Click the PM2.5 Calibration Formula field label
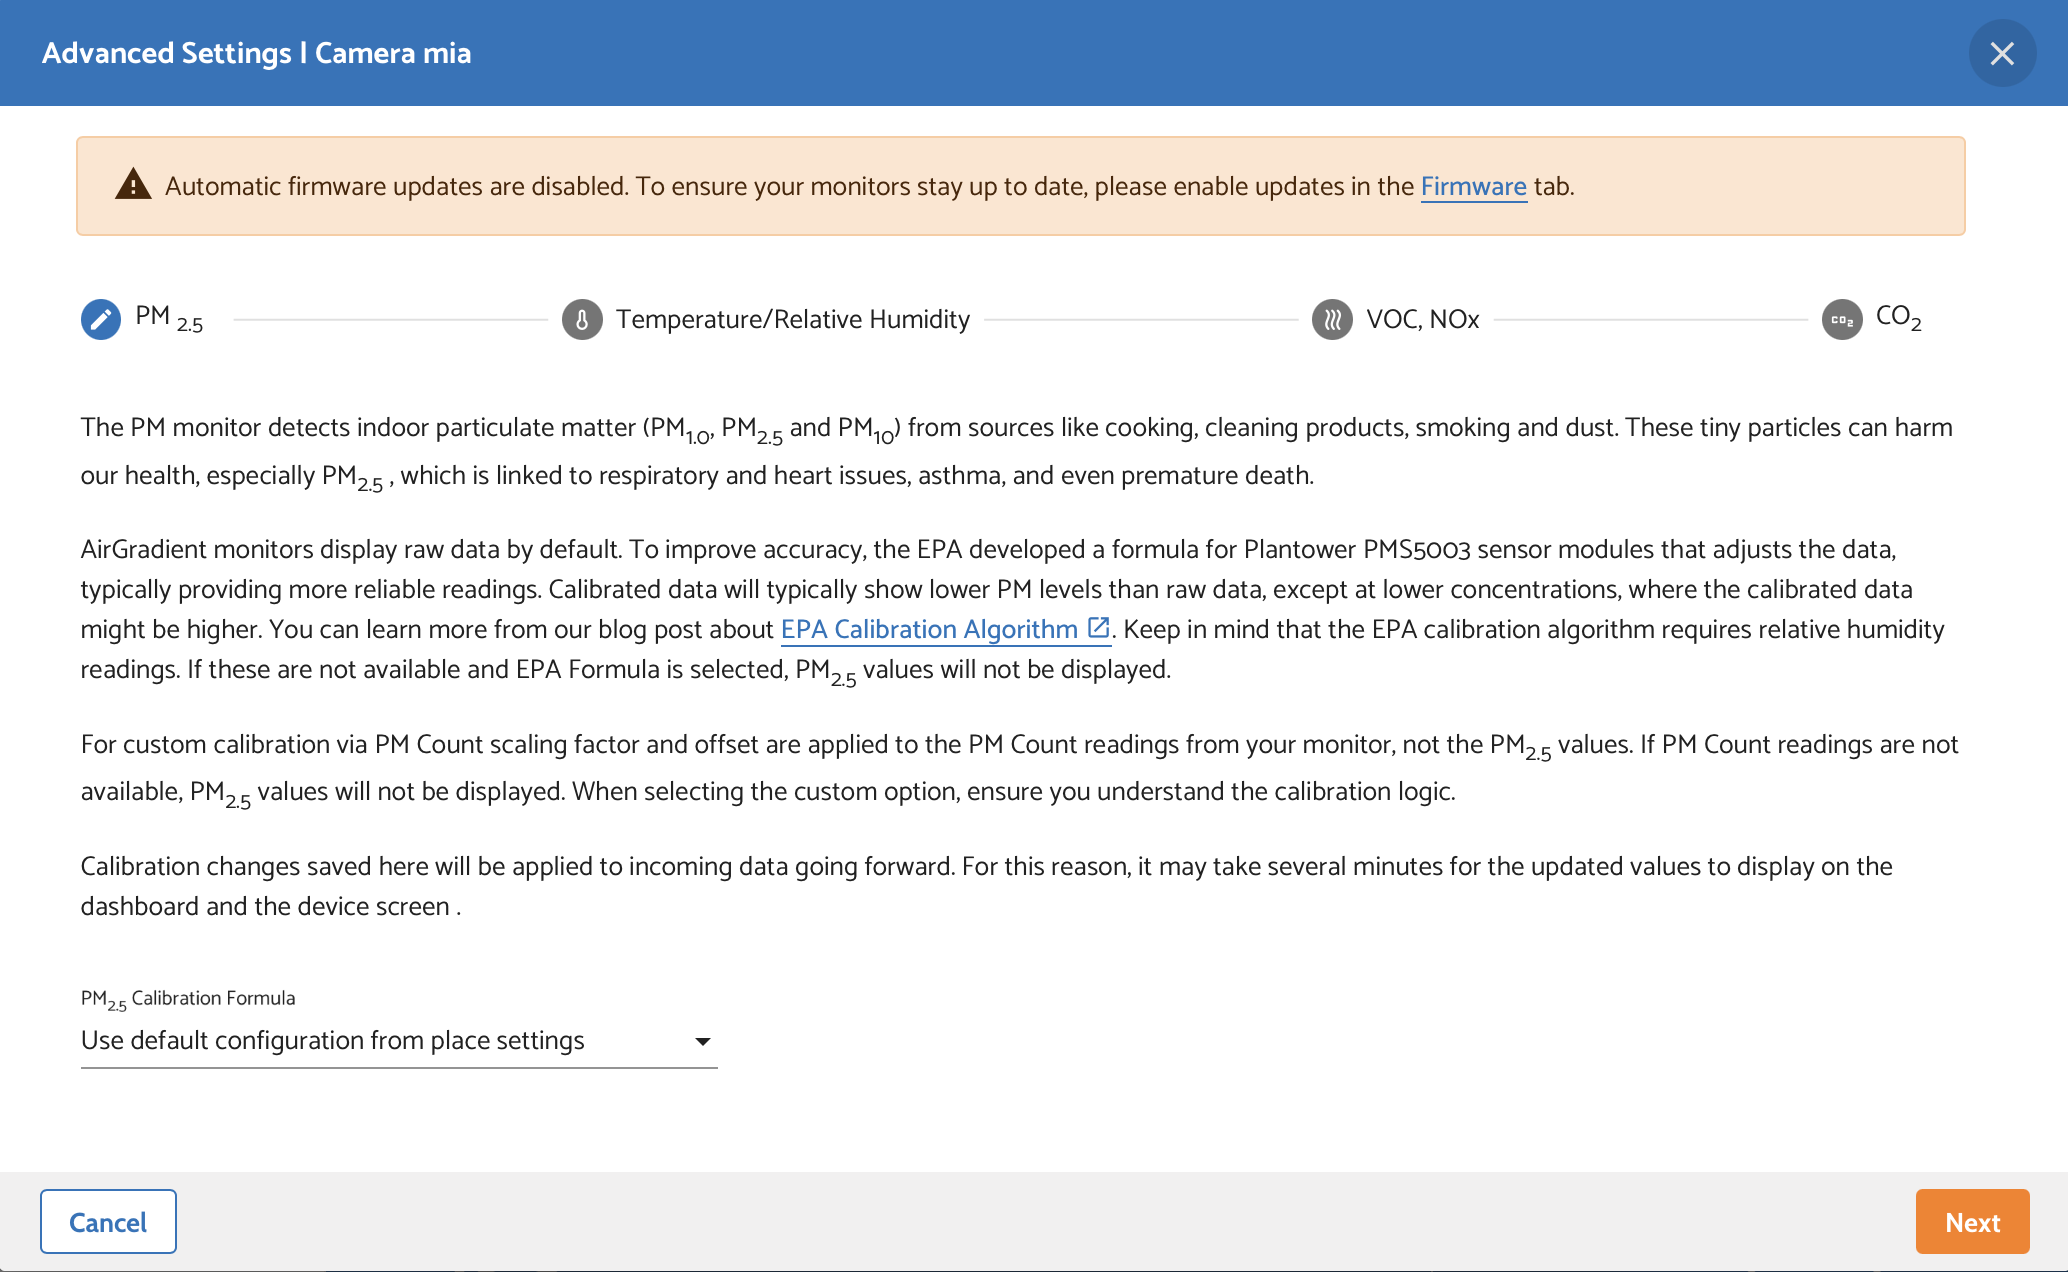Image resolution: width=2068 pixels, height=1272 pixels. [x=188, y=998]
